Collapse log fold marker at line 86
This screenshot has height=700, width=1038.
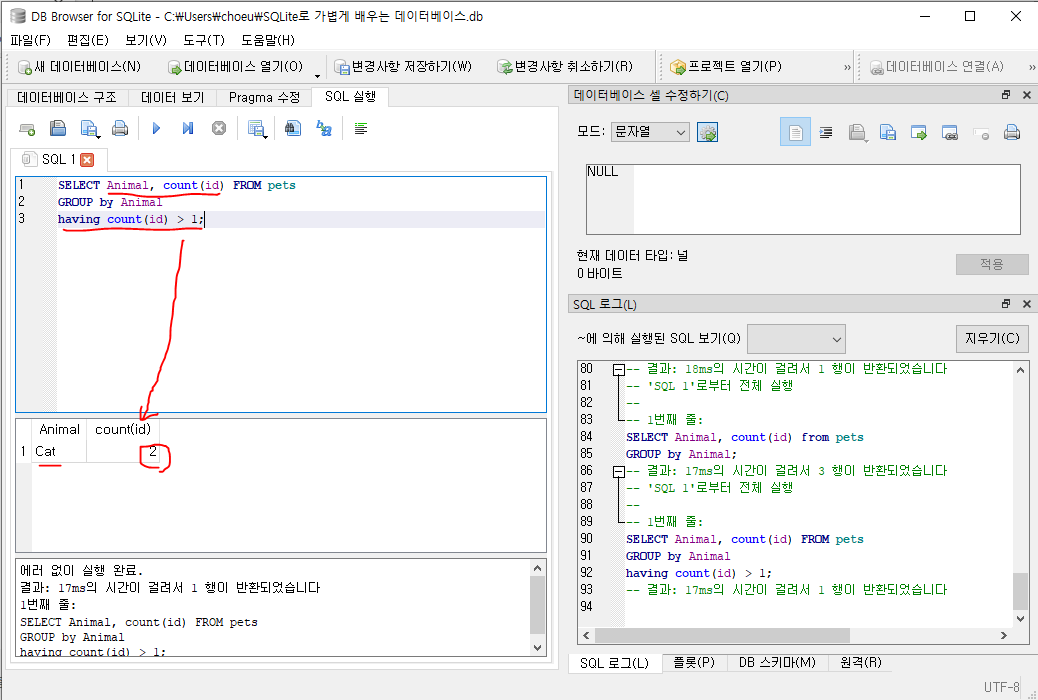(x=618, y=472)
